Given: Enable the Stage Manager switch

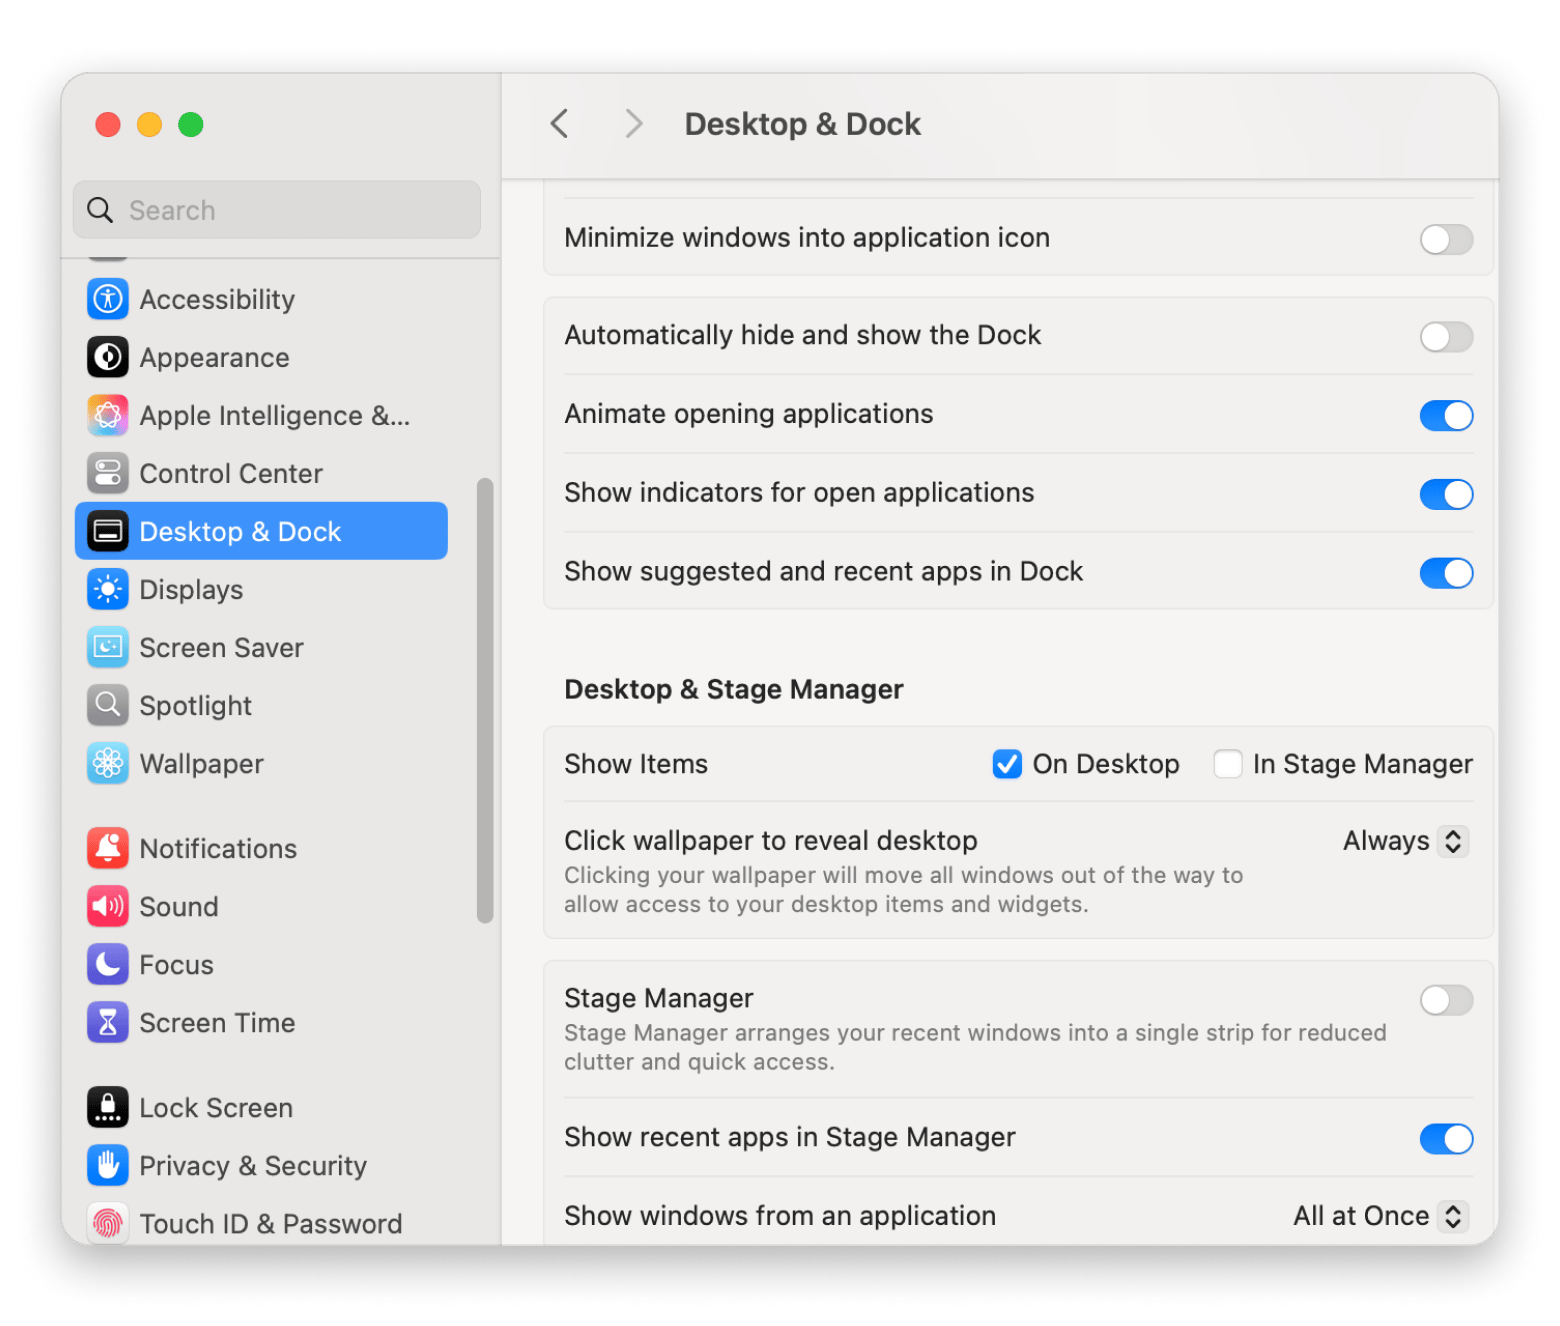Looking at the screenshot, I should pos(1445,1000).
